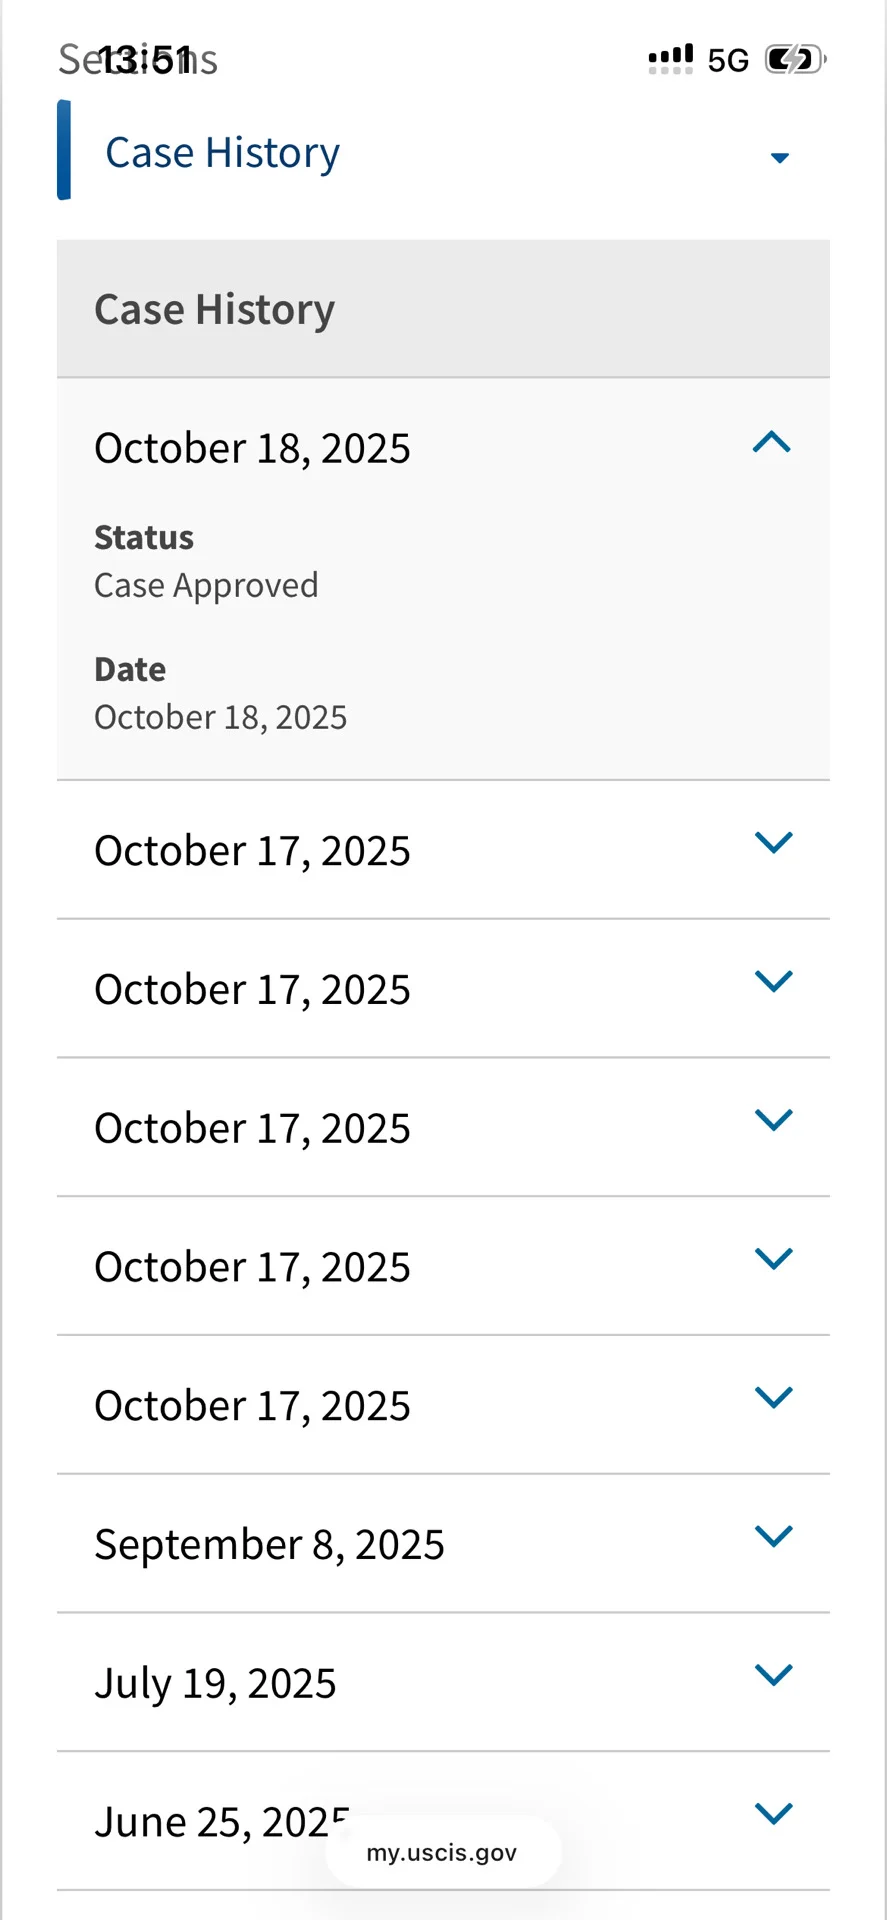Expand the second October 17, 2025 chevron
887x1920 pixels.
[x=774, y=981]
